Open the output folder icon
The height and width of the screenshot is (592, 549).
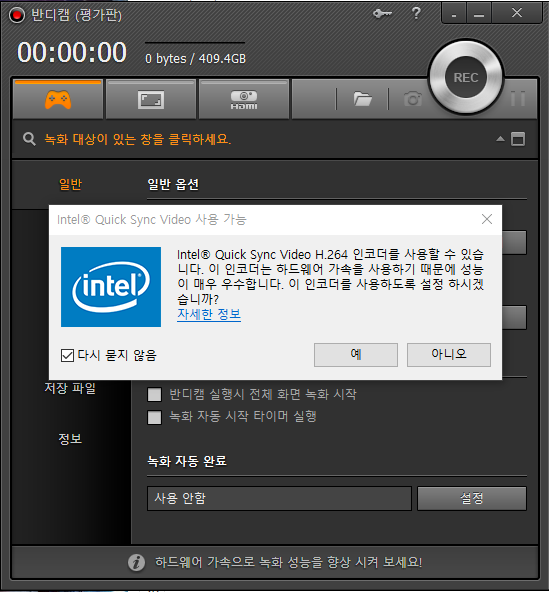click(x=362, y=99)
